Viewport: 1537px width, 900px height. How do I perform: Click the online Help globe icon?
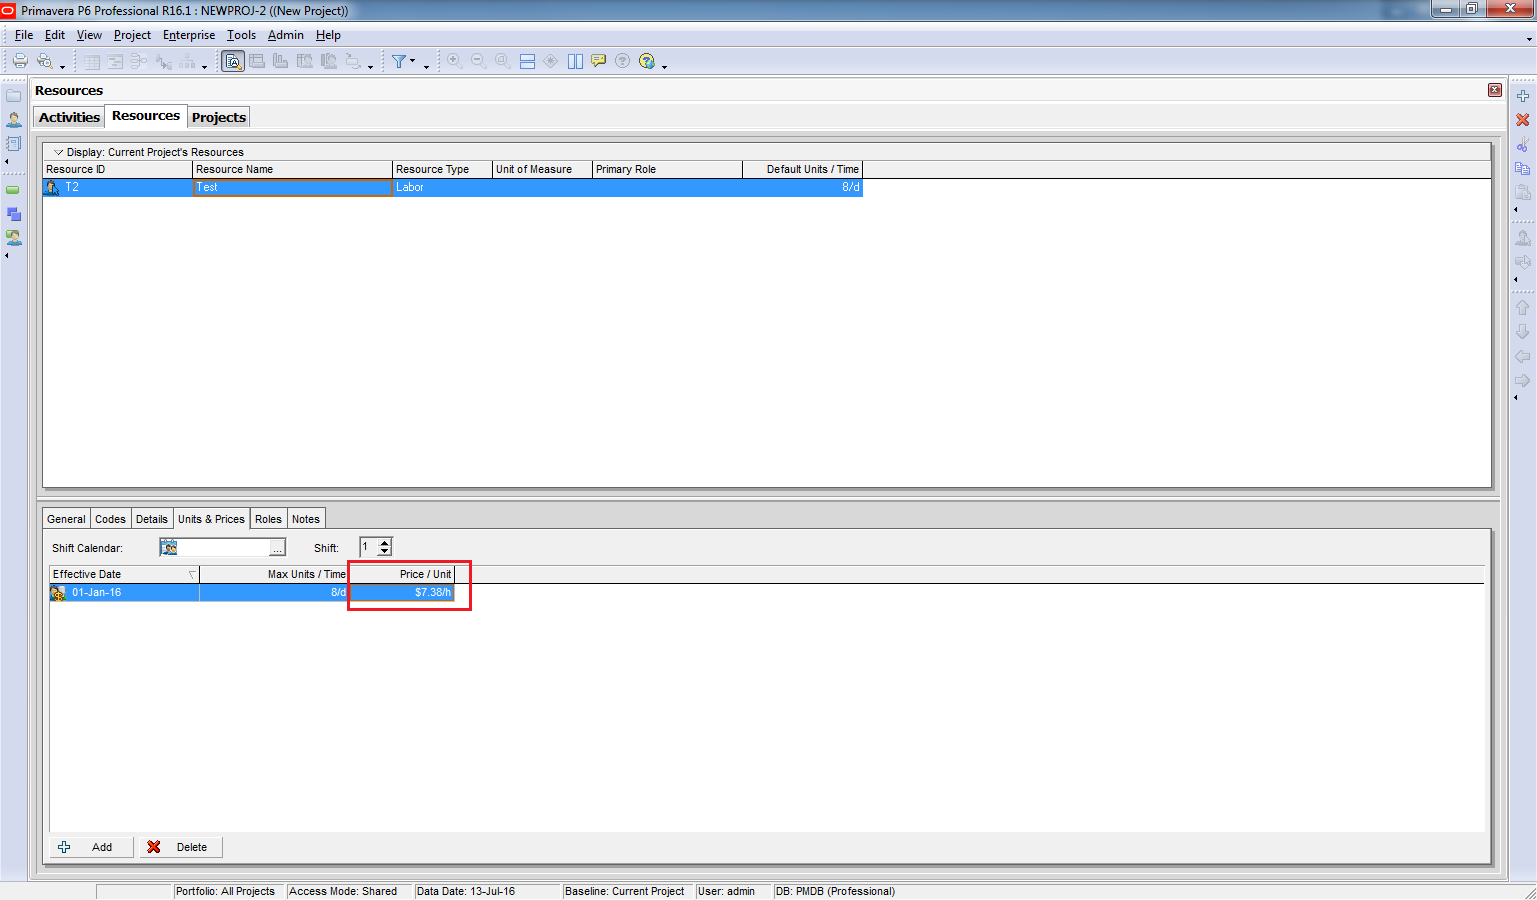[x=647, y=61]
